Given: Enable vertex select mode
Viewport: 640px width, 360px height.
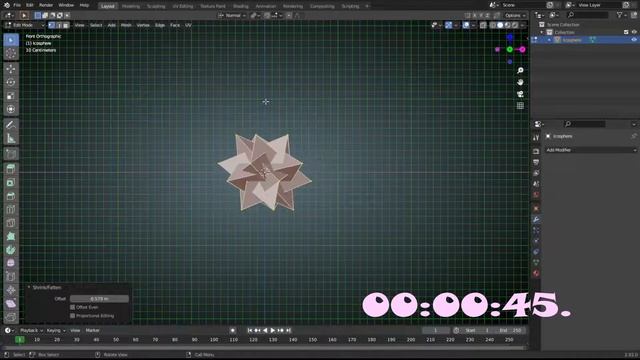Looking at the screenshot, I should pos(51,25).
